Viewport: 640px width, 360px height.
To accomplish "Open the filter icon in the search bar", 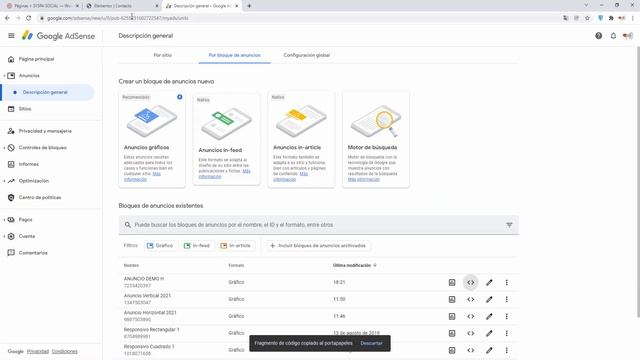I will pos(509,225).
